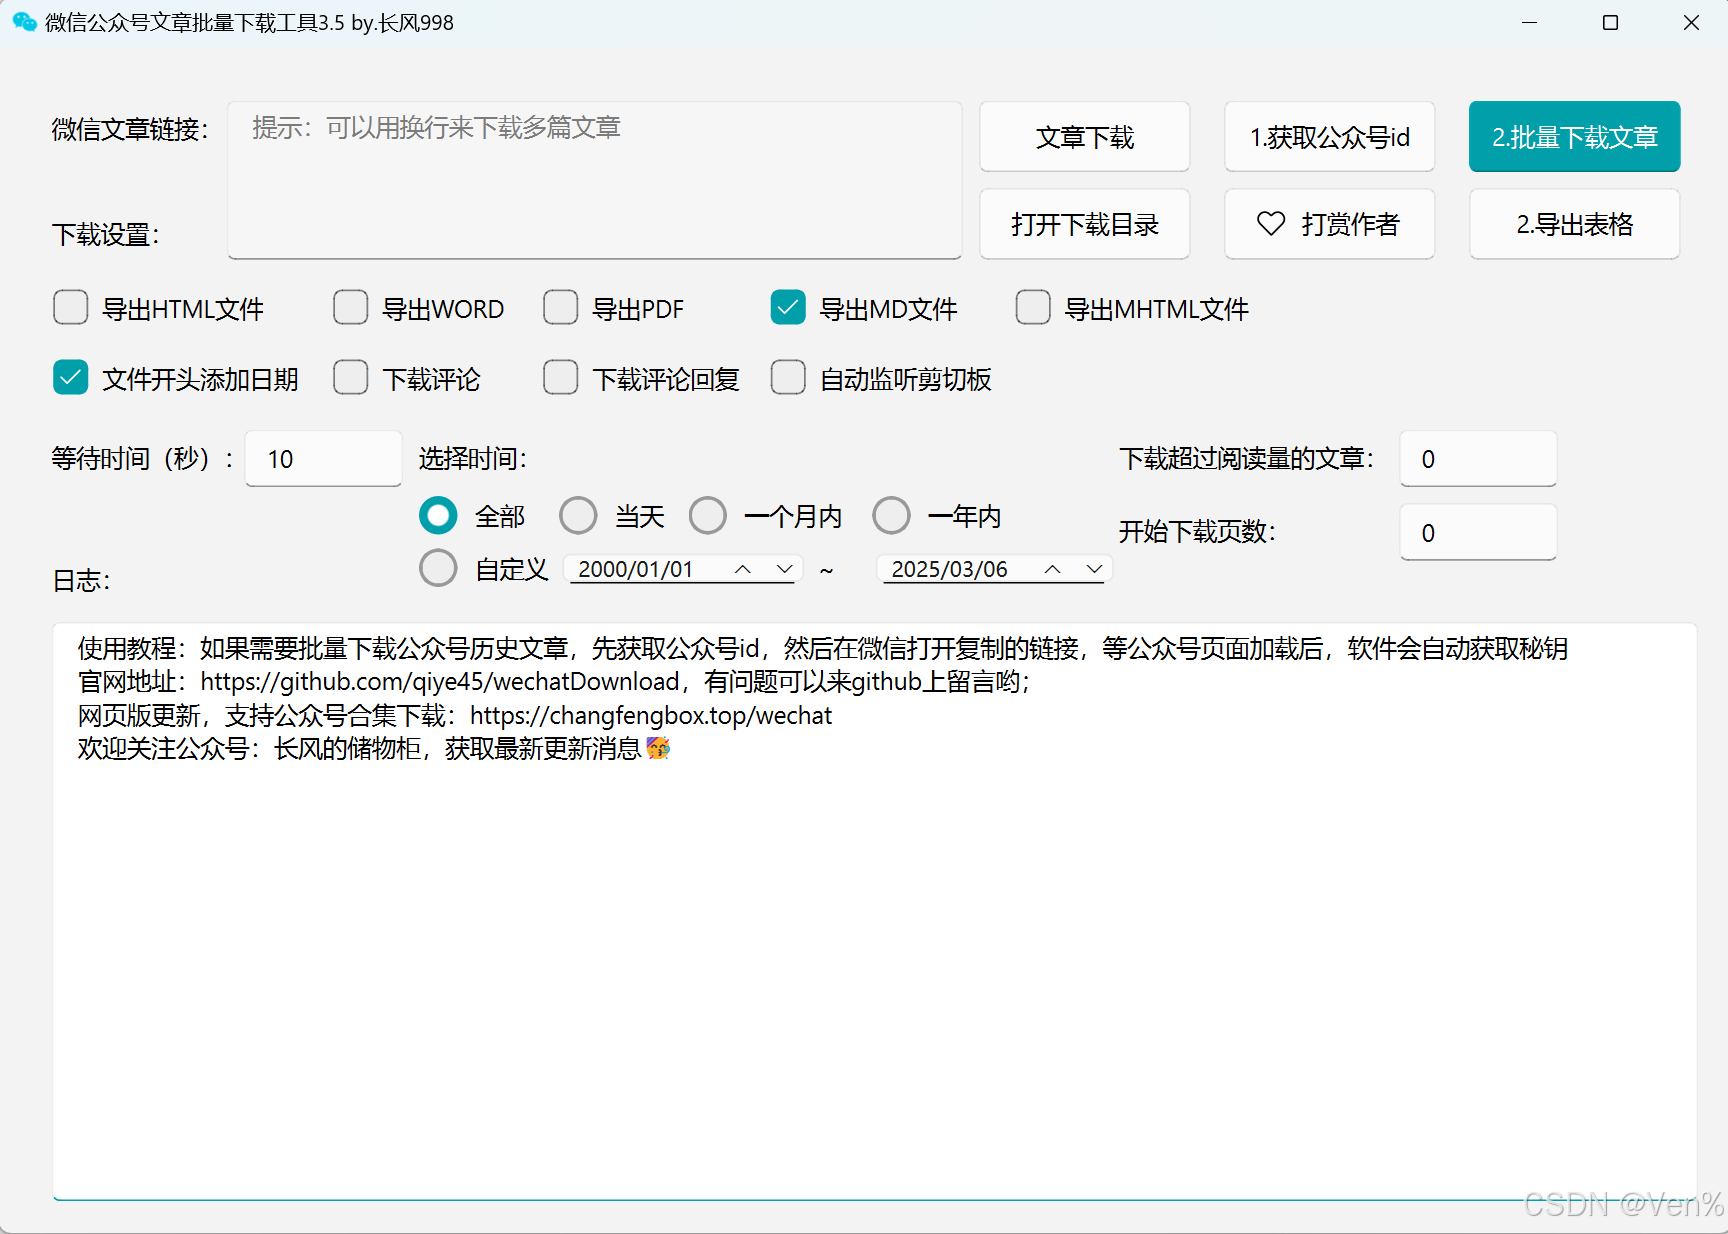1728x1234 pixels.
Task: Click the 文章下载 button
Action: (1085, 137)
